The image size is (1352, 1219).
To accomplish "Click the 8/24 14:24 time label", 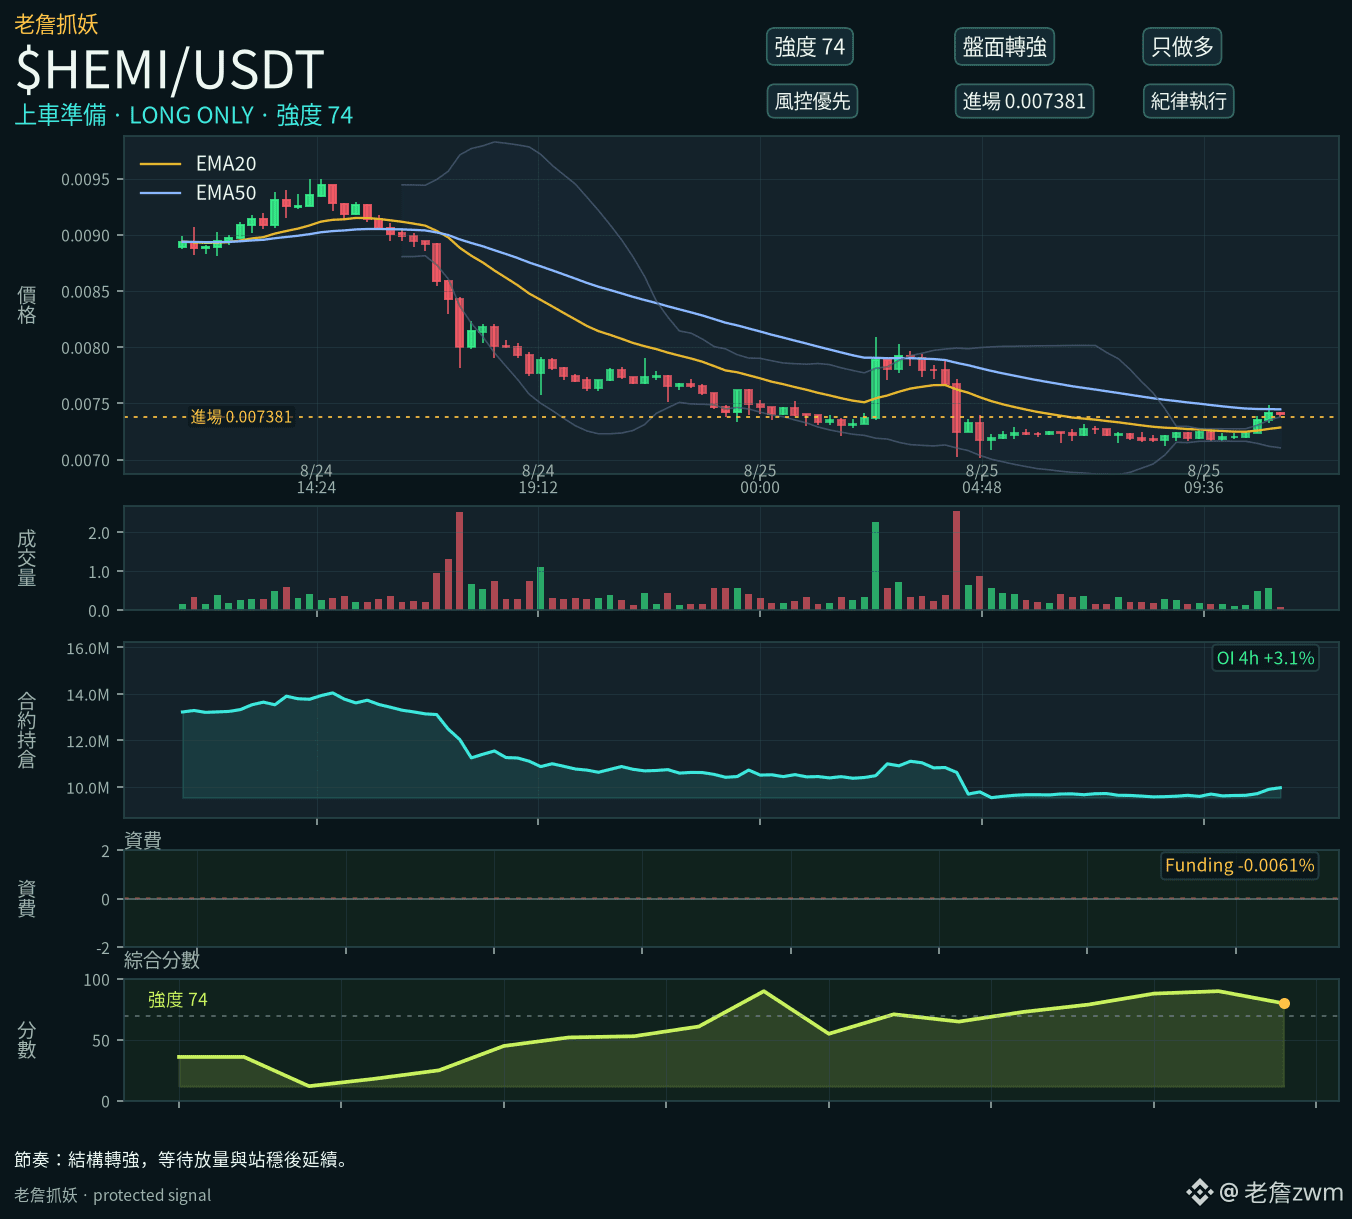I will (x=316, y=479).
